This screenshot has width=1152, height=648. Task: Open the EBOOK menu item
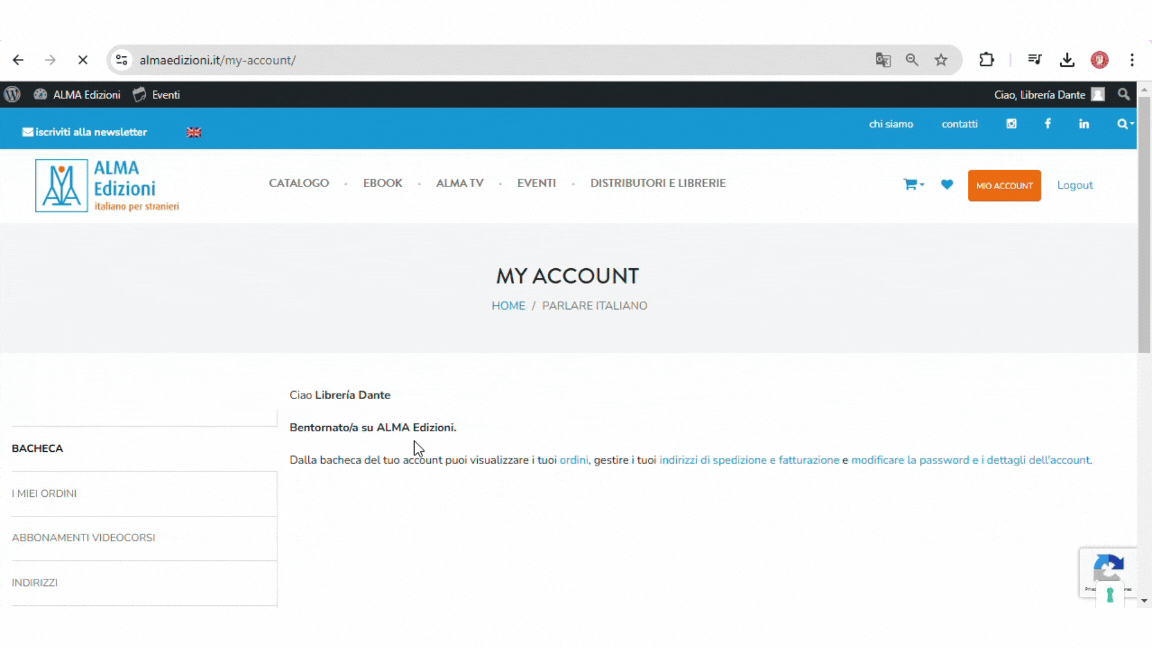383,184
